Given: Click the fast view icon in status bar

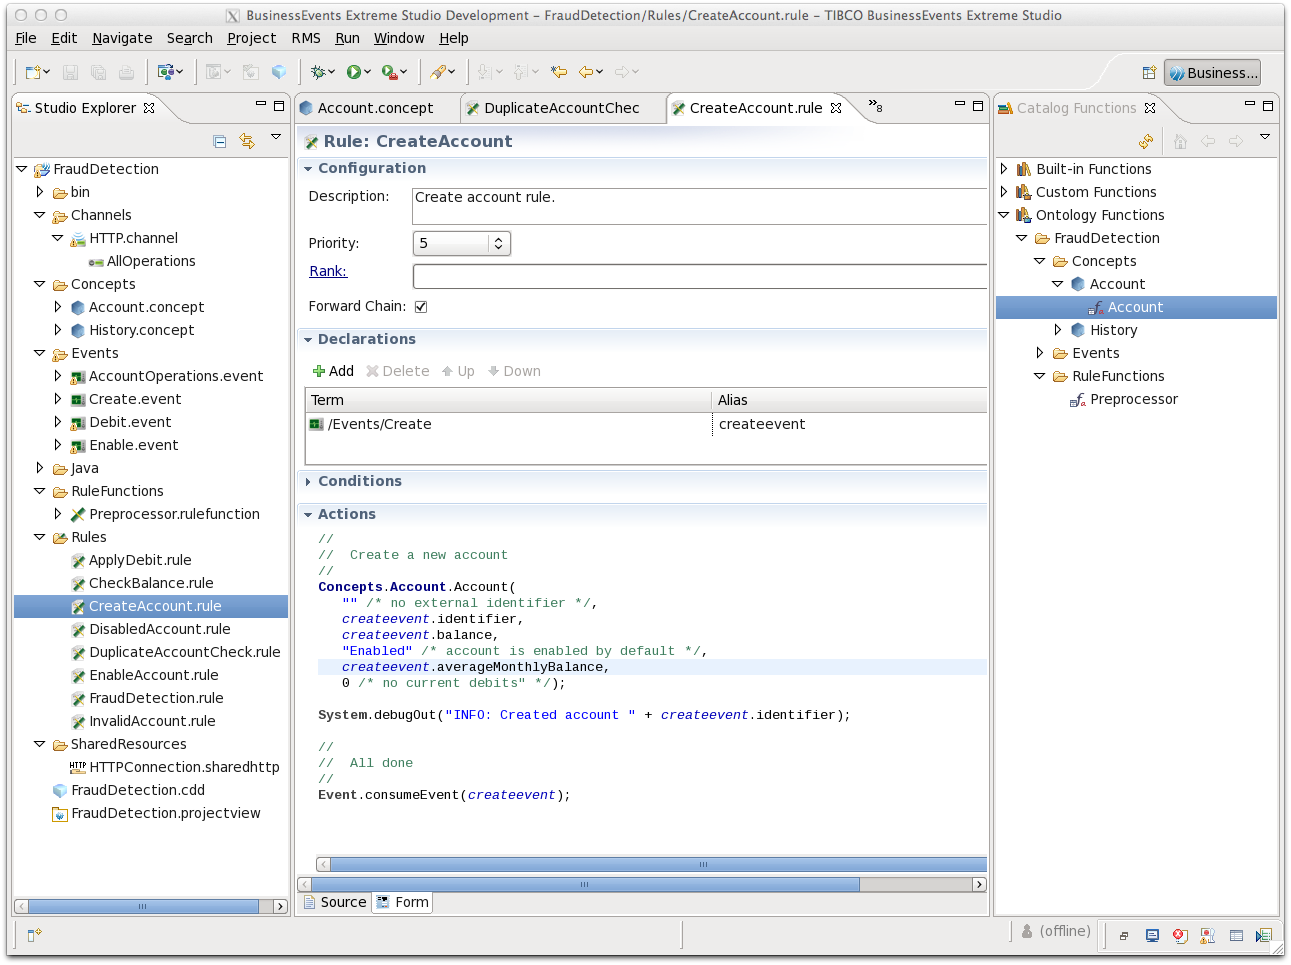Looking at the screenshot, I should tap(34, 935).
